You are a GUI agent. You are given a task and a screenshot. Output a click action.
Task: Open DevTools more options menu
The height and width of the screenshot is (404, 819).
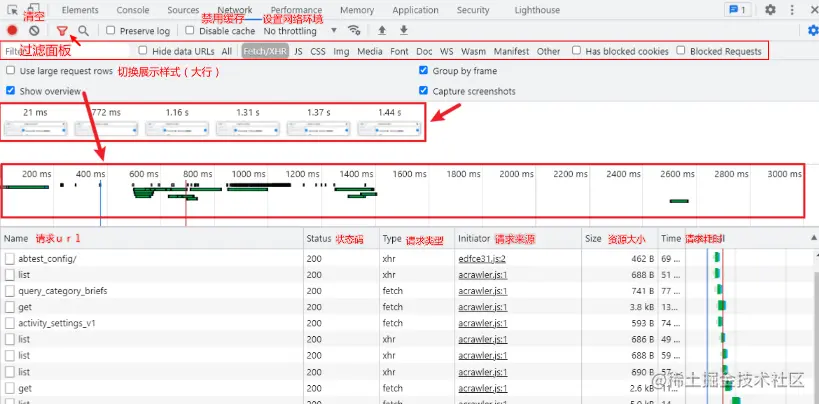click(x=793, y=9)
